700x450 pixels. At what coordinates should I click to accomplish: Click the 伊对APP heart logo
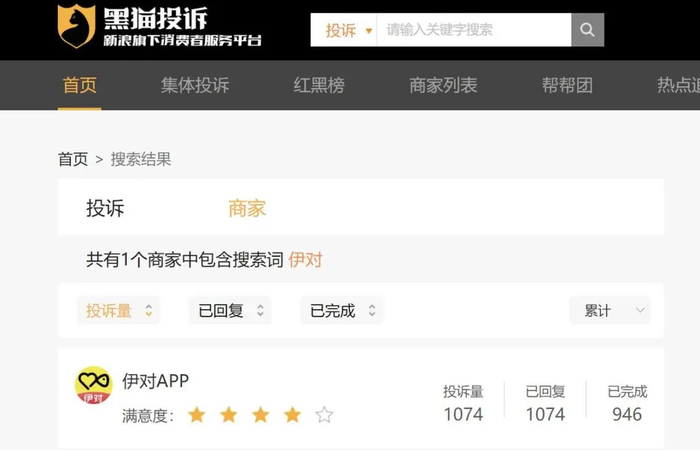[93, 385]
